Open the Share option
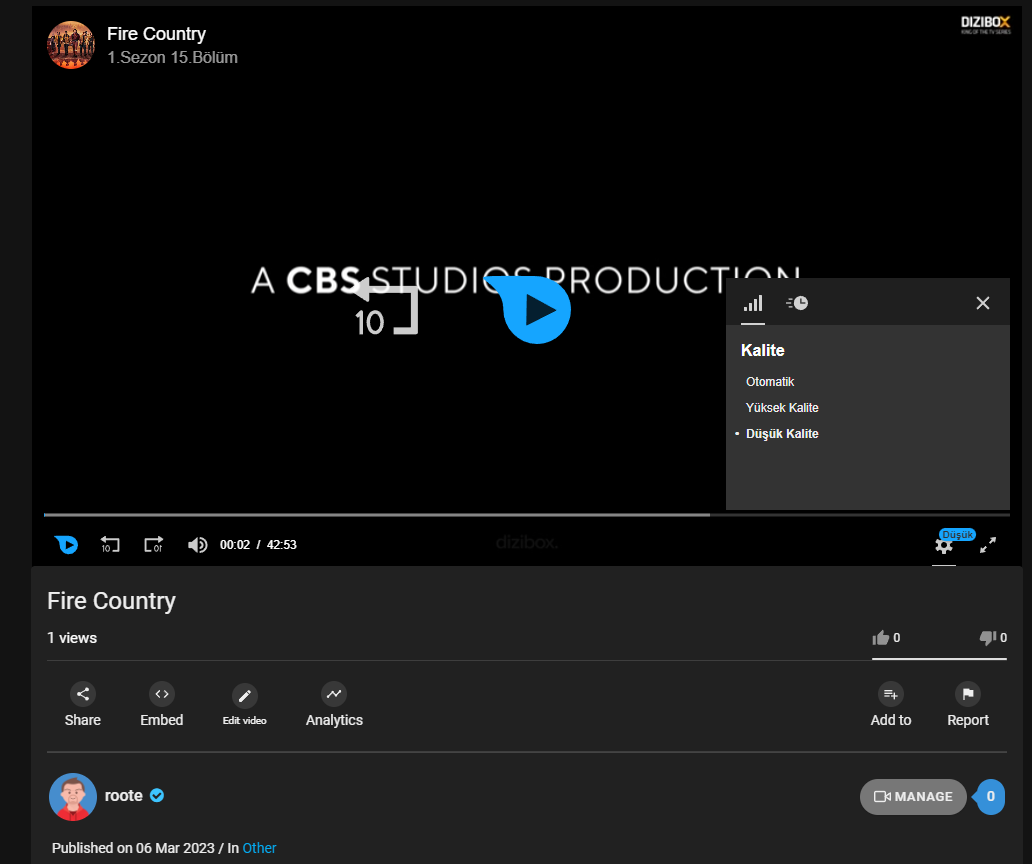This screenshot has width=1032, height=864. (x=83, y=704)
